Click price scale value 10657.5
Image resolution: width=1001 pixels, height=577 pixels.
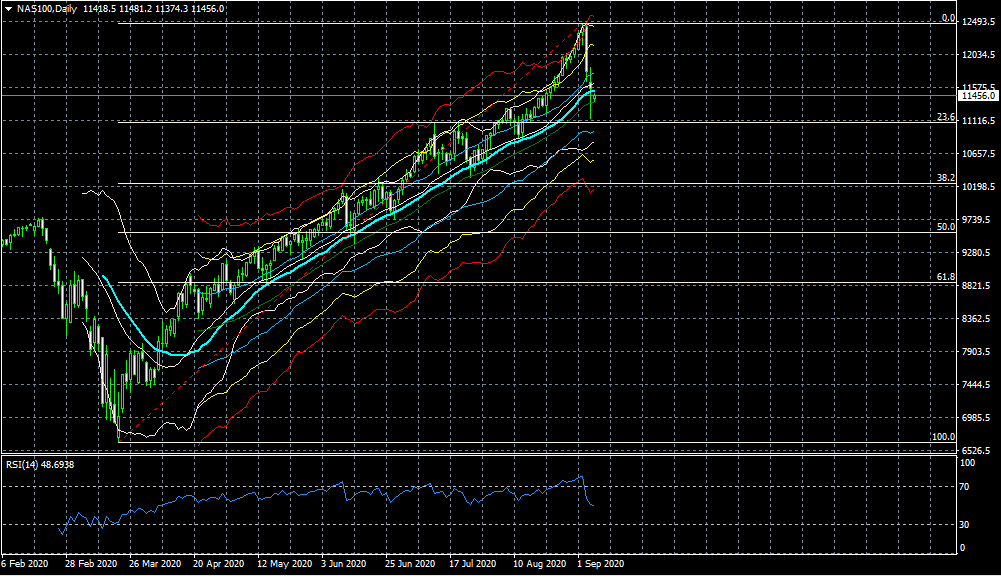(x=979, y=154)
